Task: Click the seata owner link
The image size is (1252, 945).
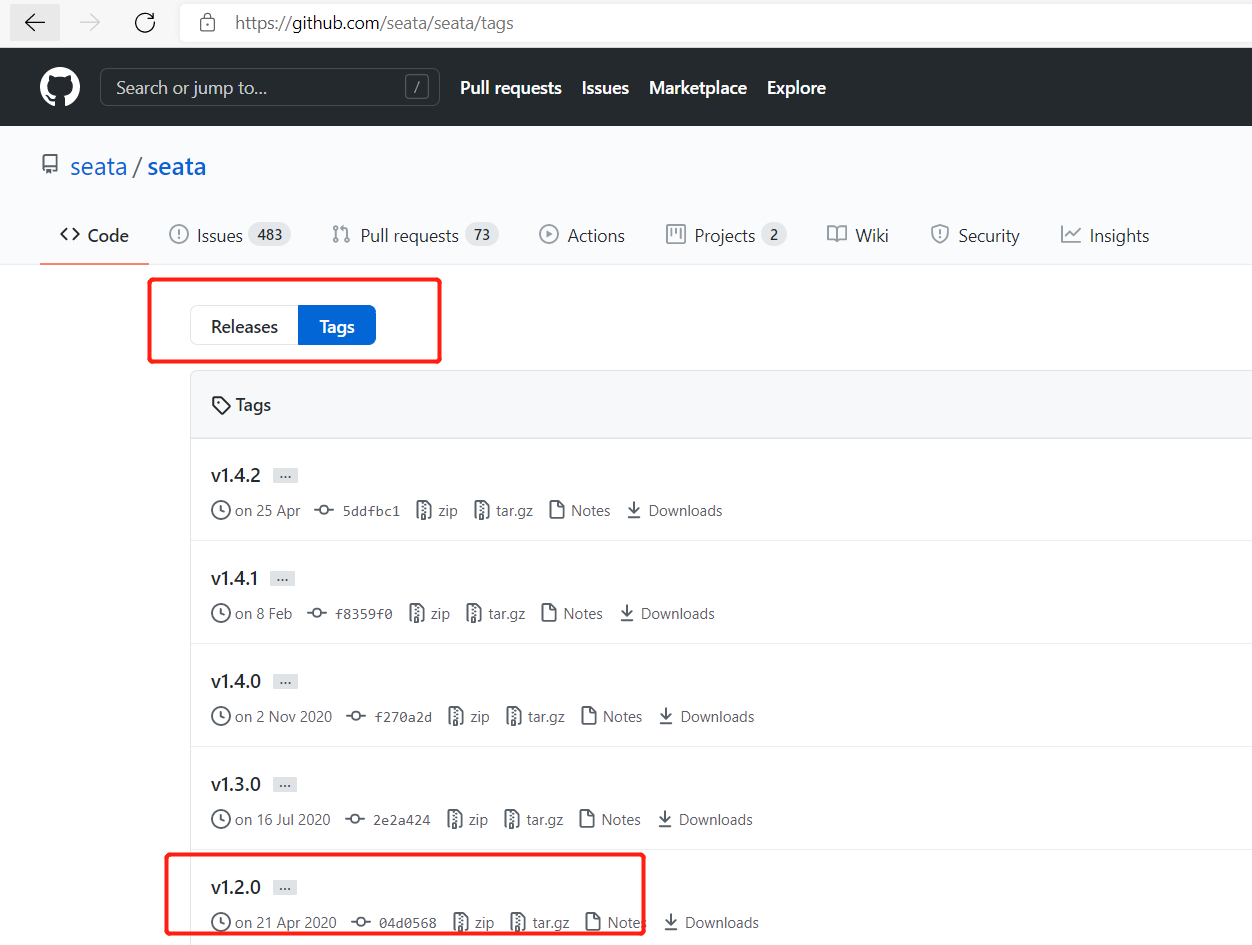Action: (x=98, y=166)
